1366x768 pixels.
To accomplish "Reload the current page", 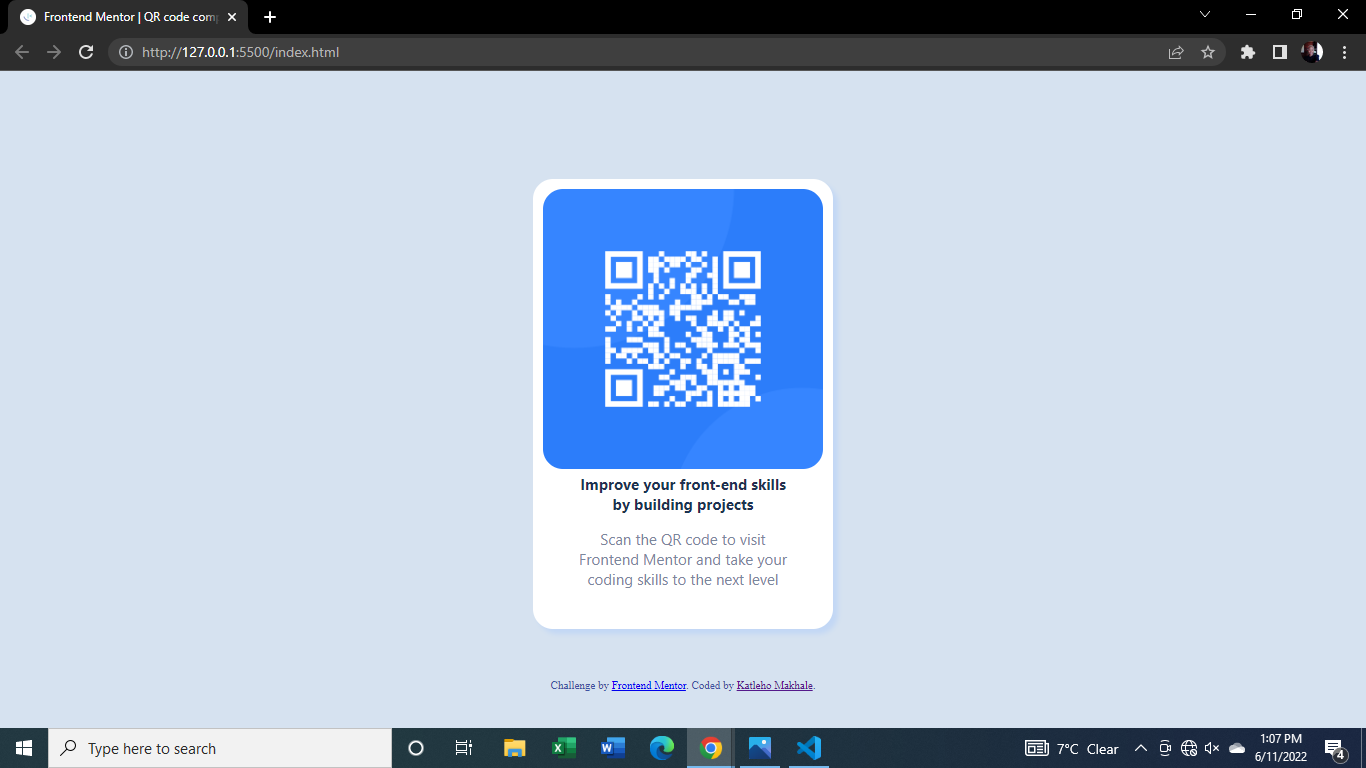I will pos(85,52).
